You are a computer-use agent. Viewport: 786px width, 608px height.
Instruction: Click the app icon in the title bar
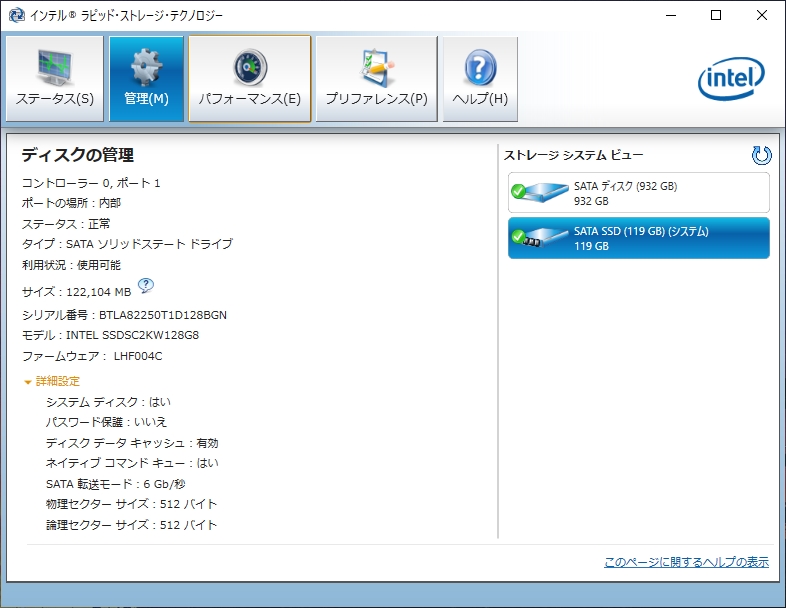tap(17, 16)
